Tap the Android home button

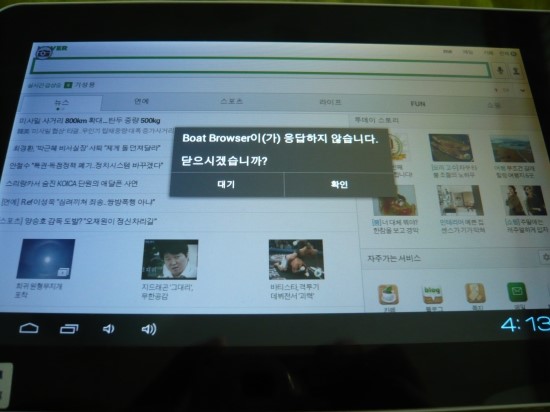pos(29,328)
